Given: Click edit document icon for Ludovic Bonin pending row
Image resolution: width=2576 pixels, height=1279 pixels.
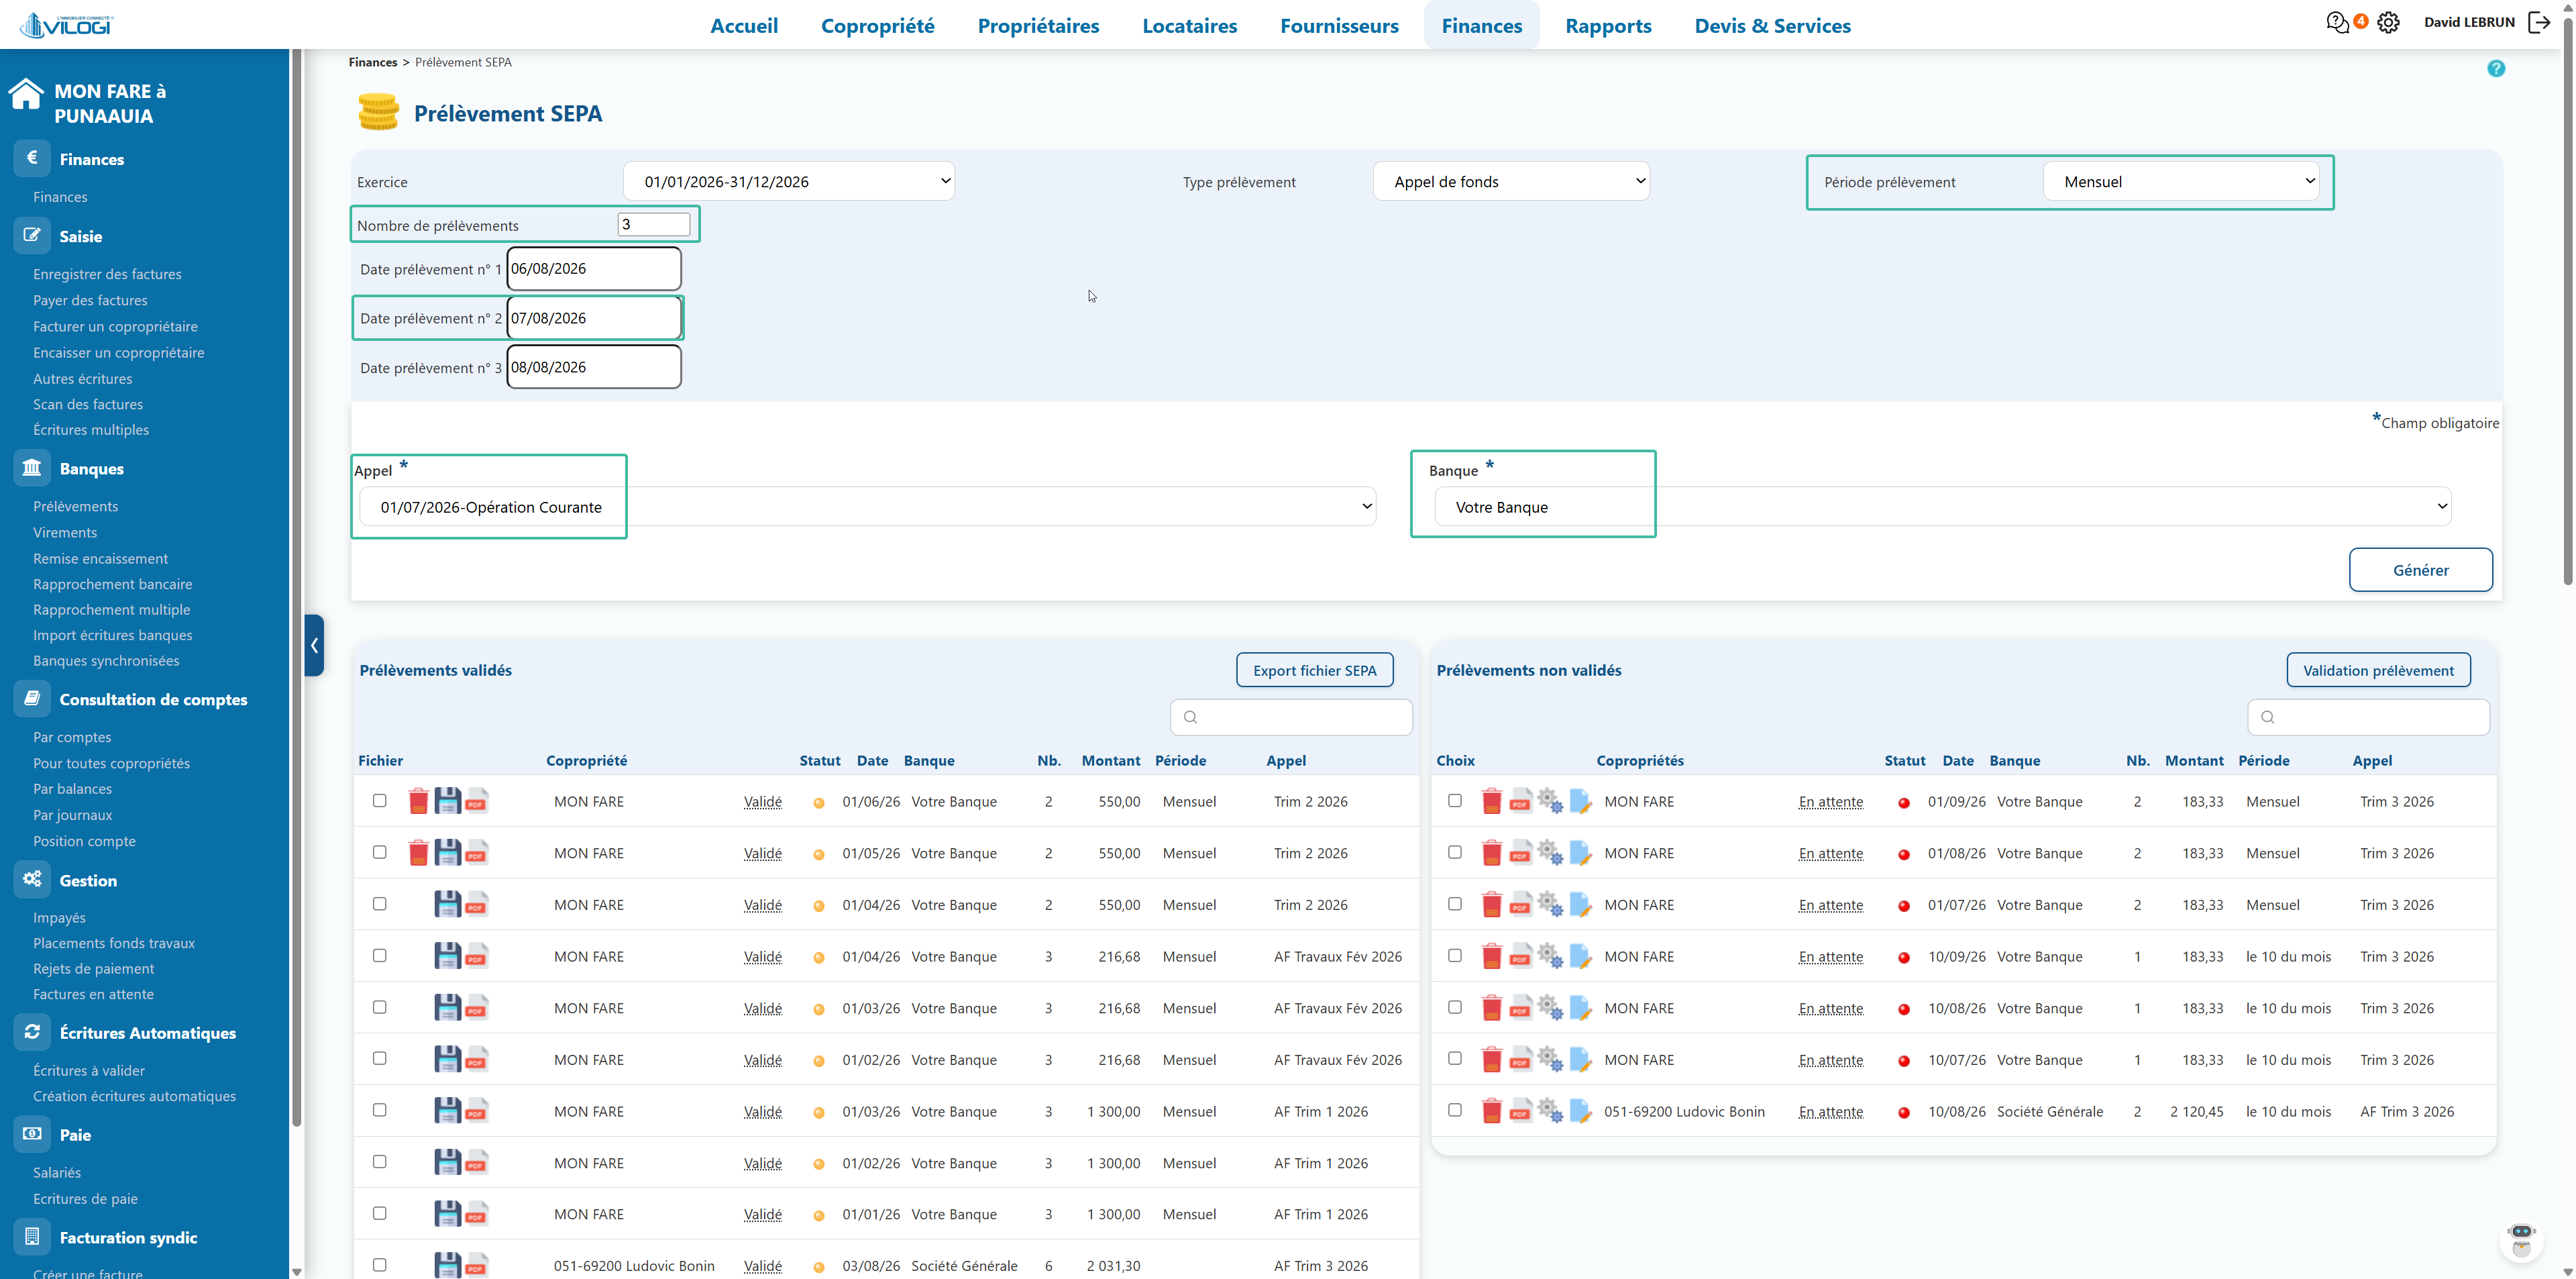Looking at the screenshot, I should (1580, 1111).
